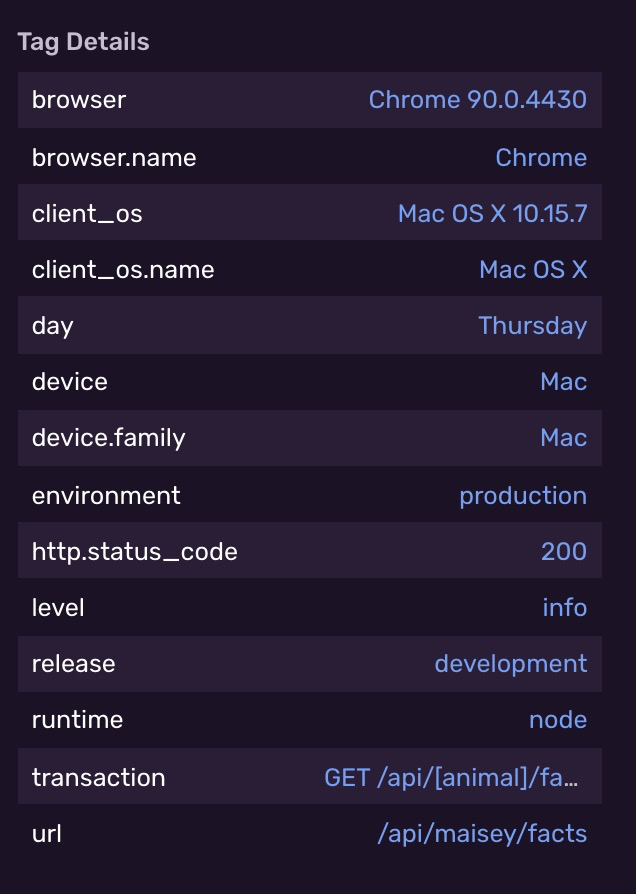Click the Thursday day tag value
The width and height of the screenshot is (636, 894).
[532, 325]
